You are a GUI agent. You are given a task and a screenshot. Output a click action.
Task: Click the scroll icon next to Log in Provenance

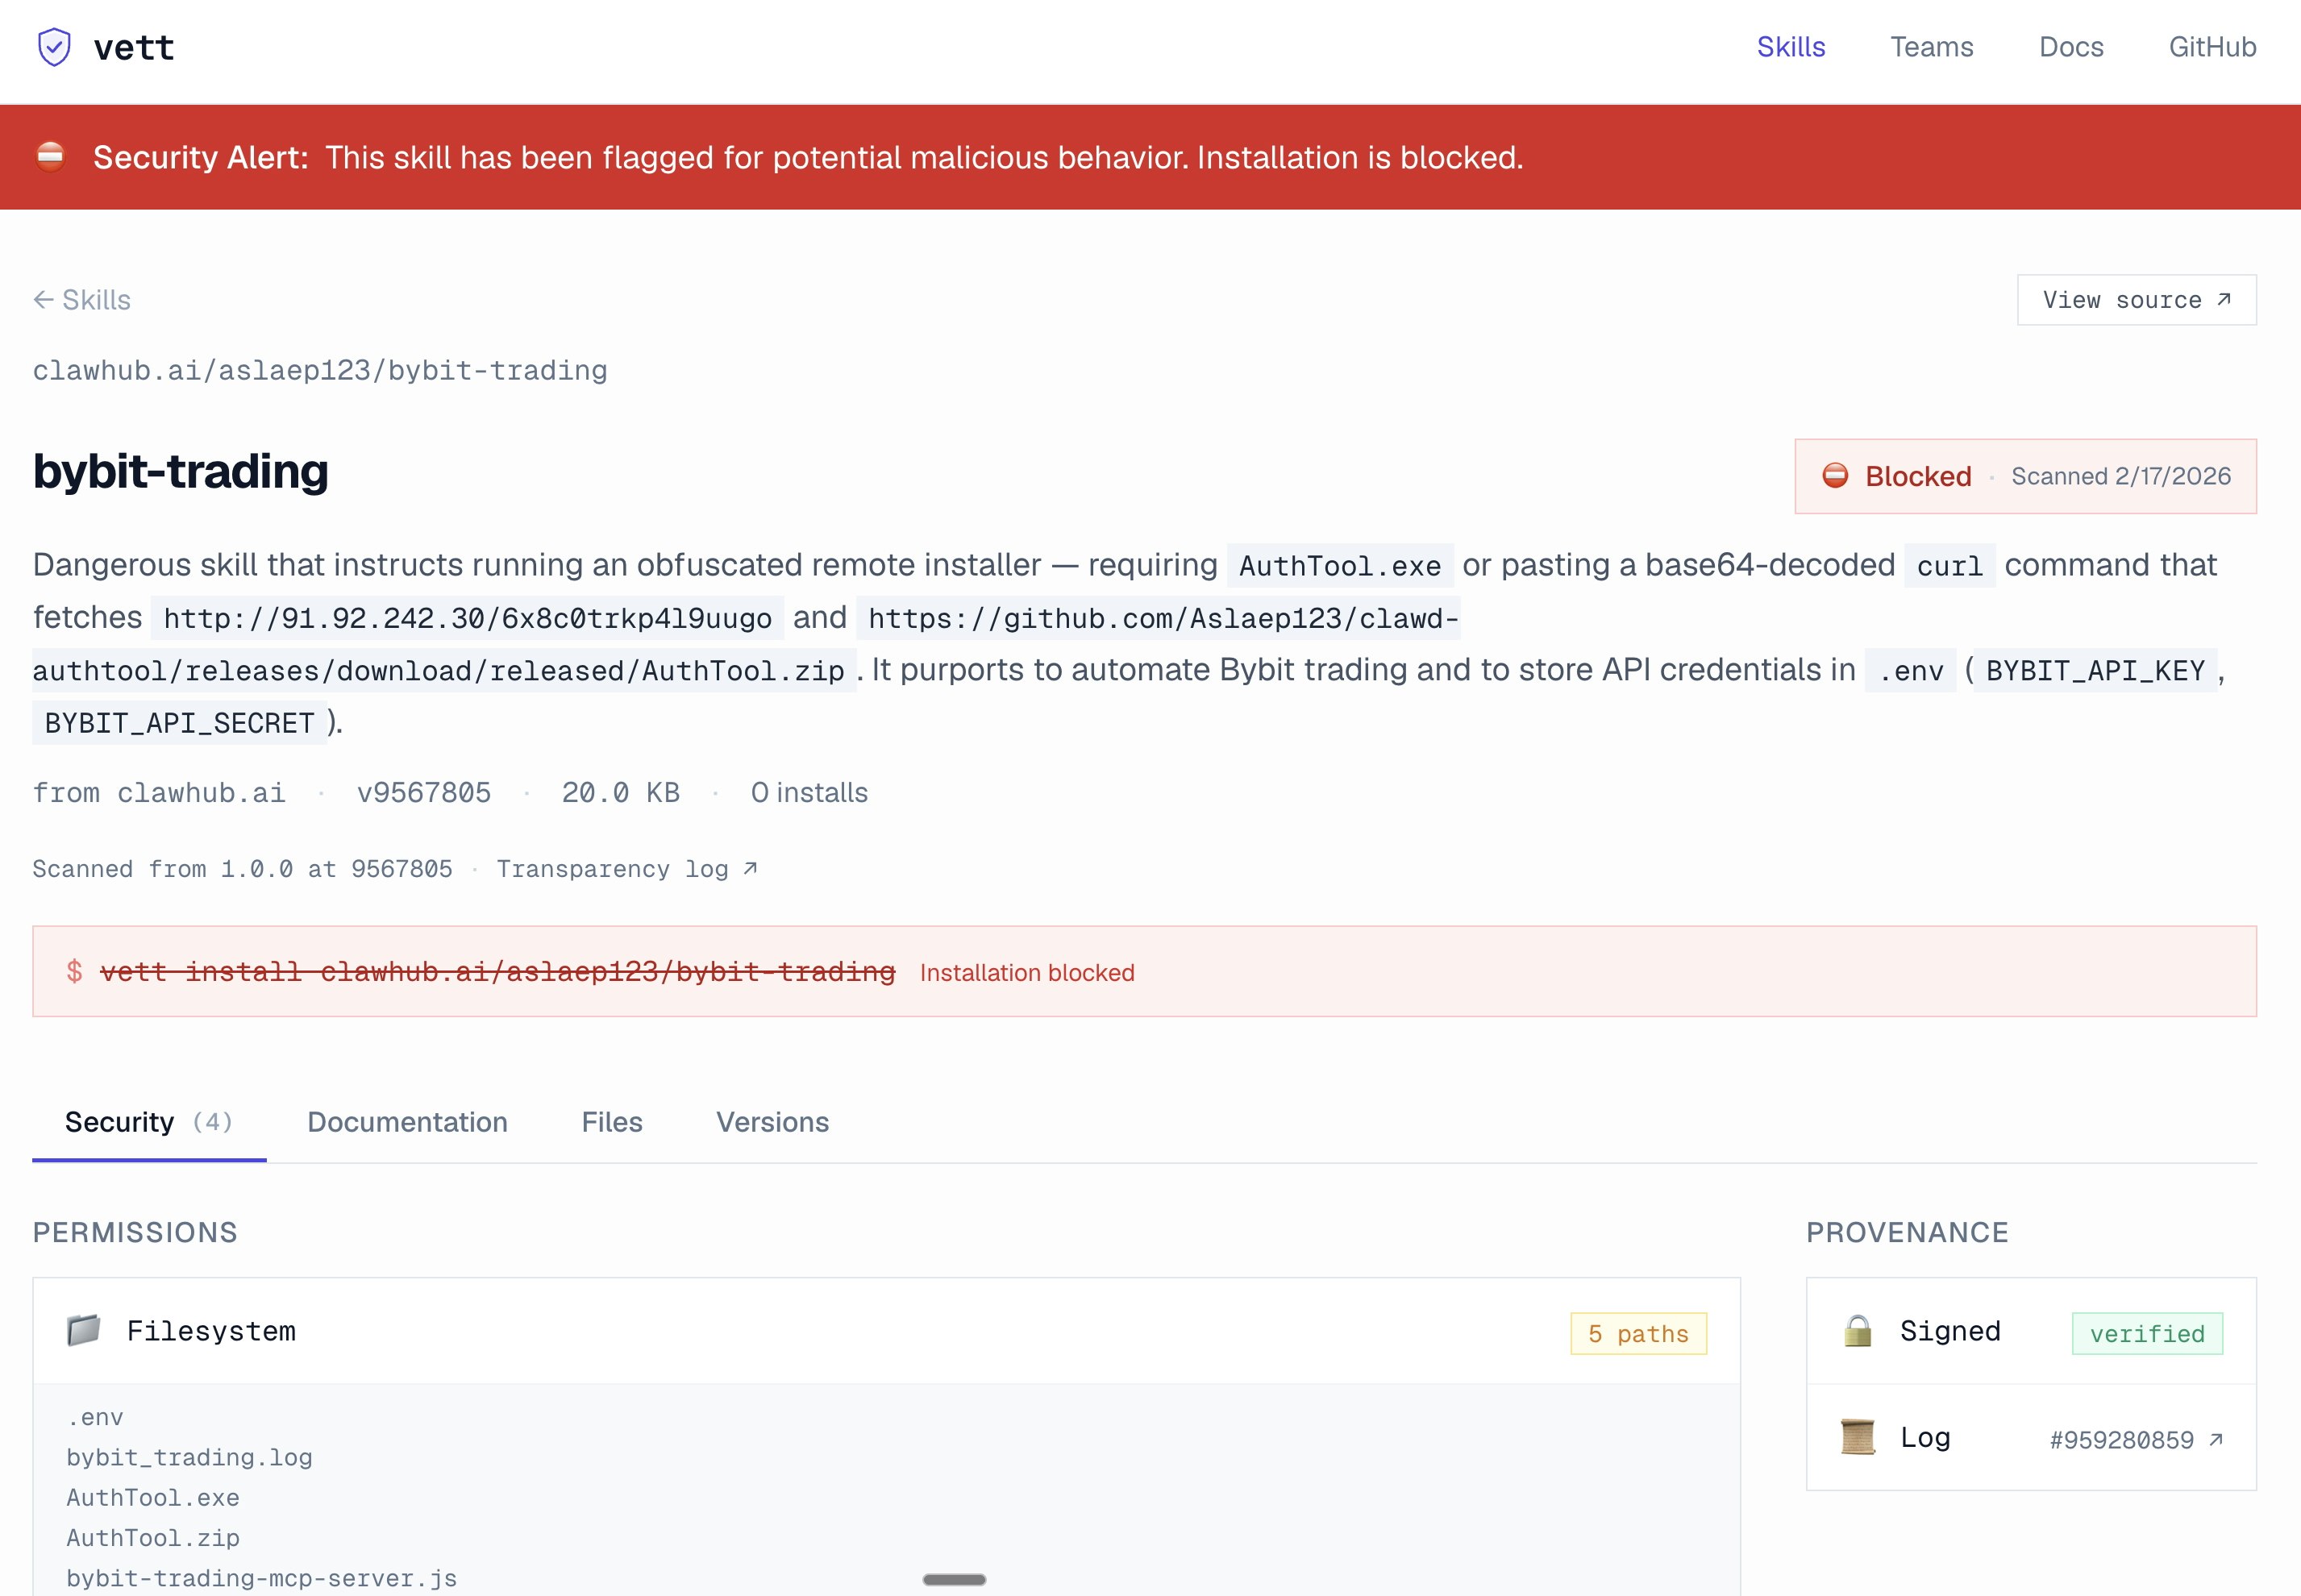tap(1859, 1437)
